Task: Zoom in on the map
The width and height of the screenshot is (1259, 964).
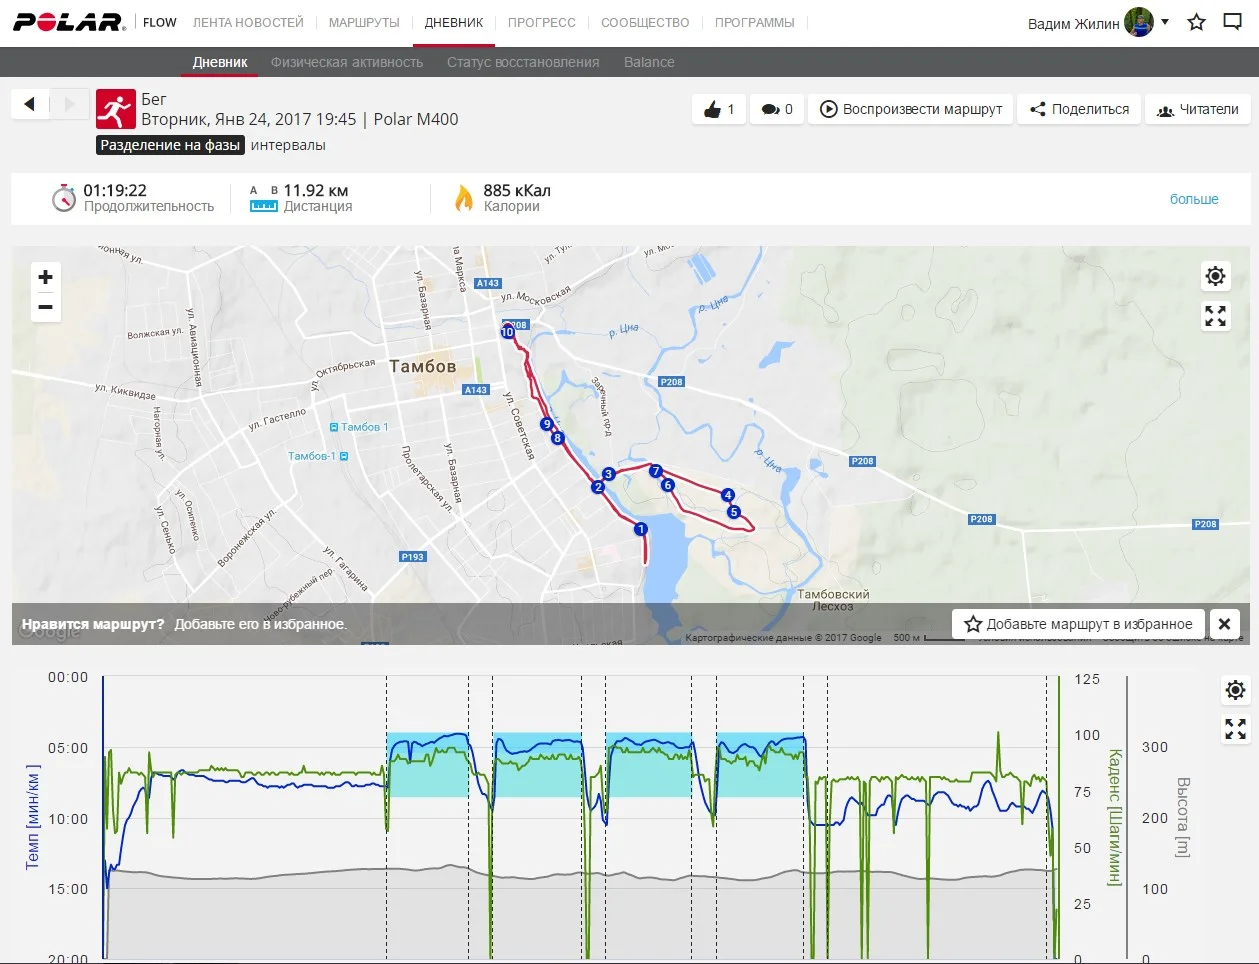Action: [x=45, y=277]
